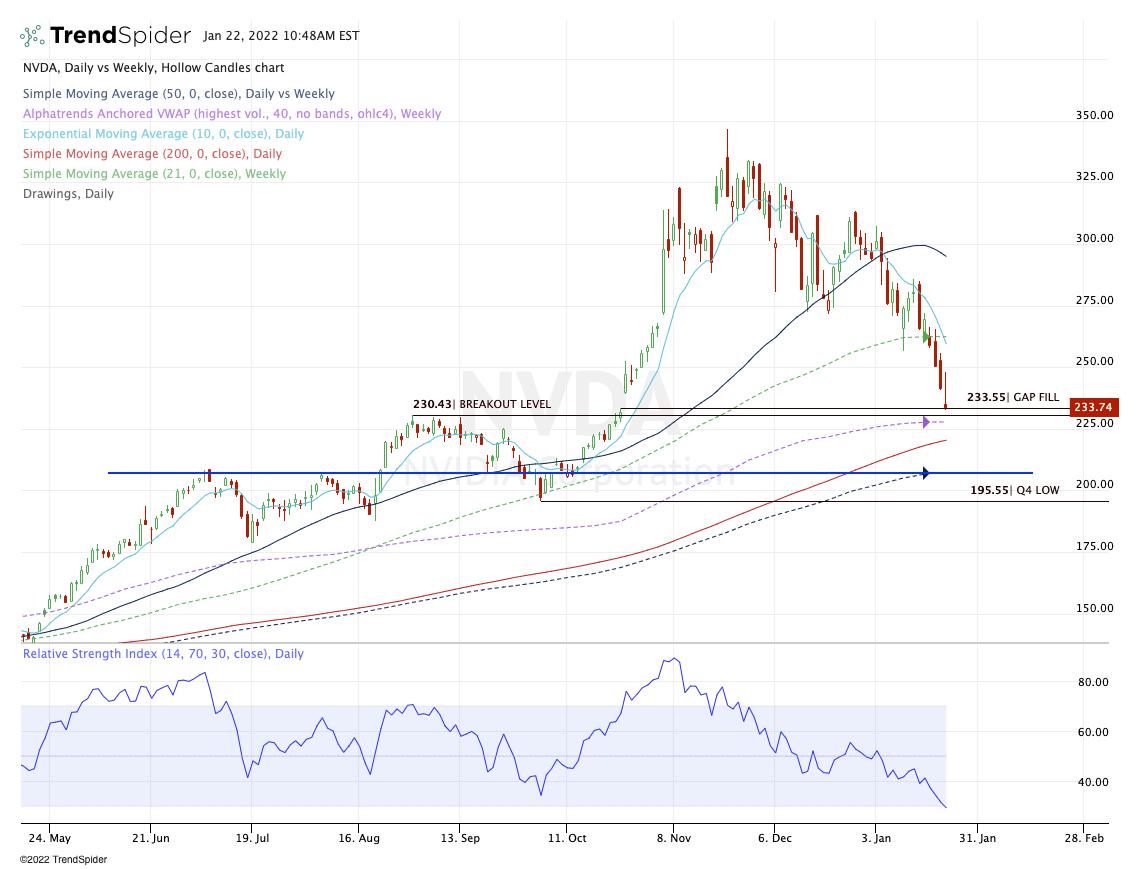Click the green 21-week SMA arrow marker

point(926,337)
